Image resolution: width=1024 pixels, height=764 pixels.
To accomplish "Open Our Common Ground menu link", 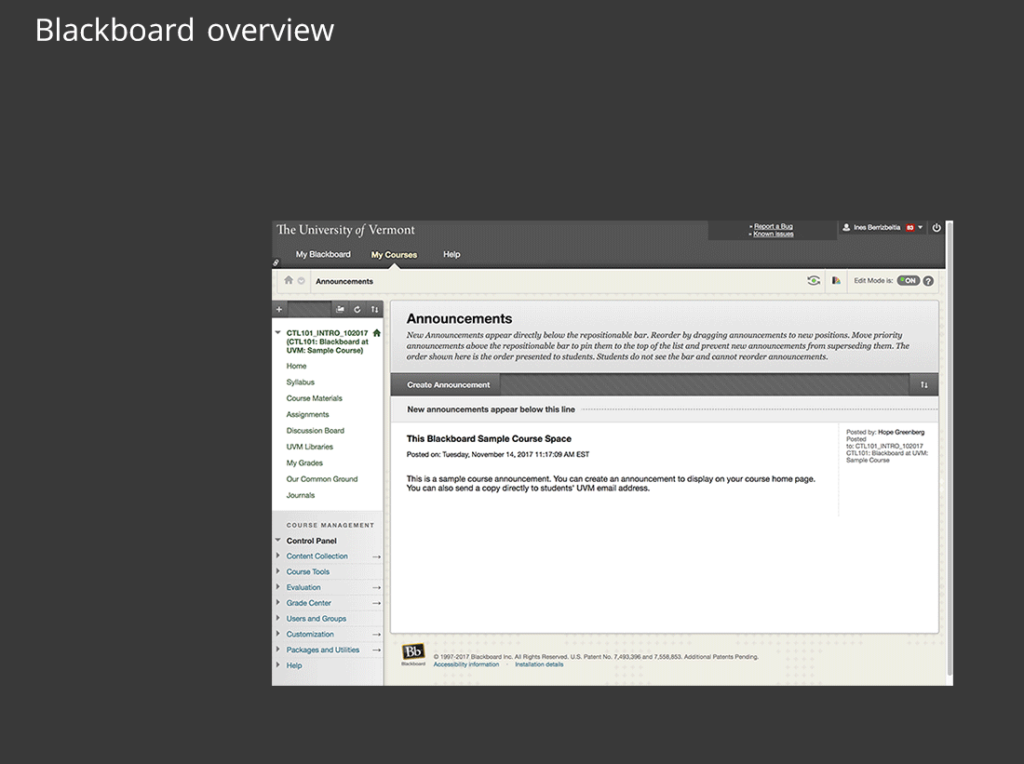I will (322, 479).
